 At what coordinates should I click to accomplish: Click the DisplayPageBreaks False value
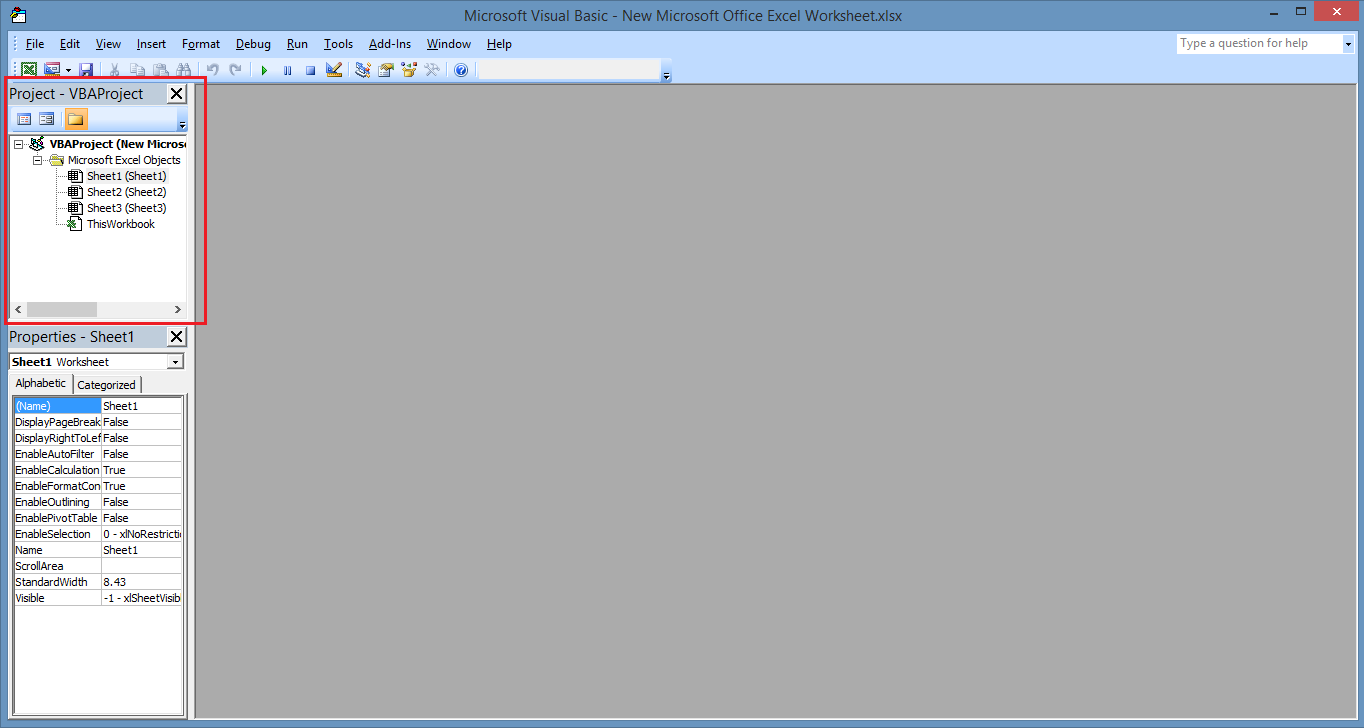tap(142, 422)
